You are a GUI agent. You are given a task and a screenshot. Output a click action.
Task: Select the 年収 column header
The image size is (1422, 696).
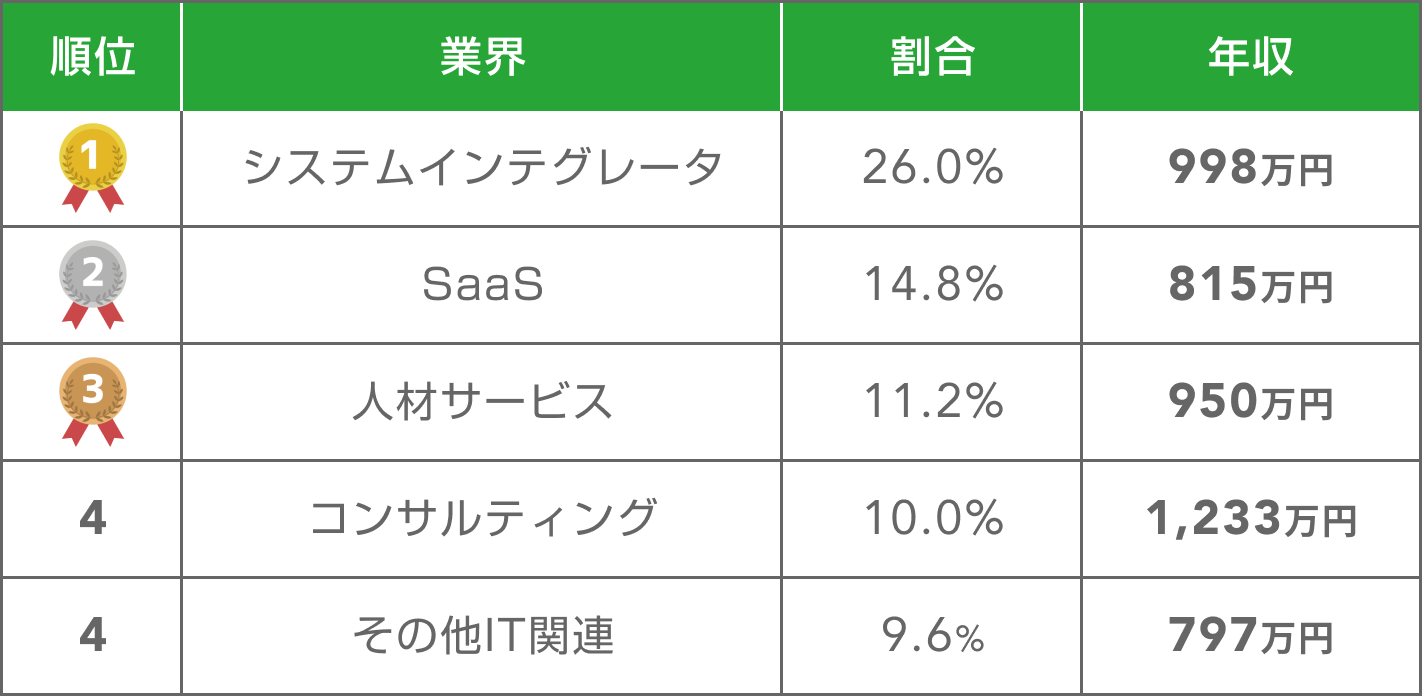pos(1250,57)
